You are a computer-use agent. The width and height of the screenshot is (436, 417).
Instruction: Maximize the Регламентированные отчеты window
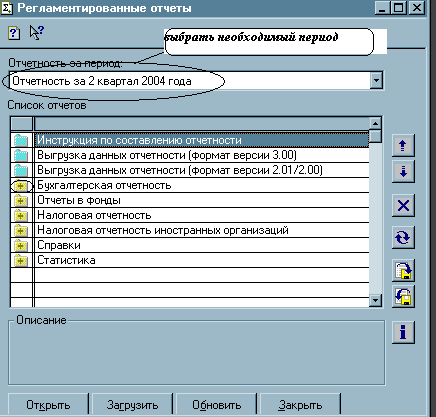(x=399, y=8)
